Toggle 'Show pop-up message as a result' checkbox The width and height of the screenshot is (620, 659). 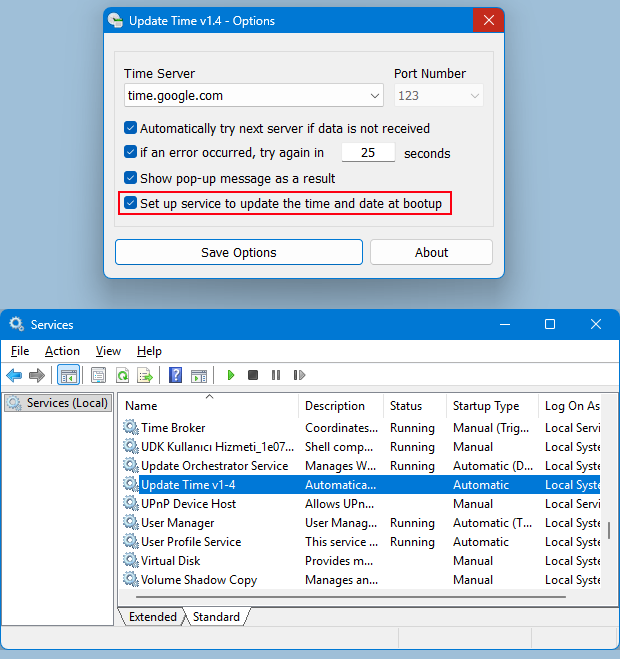click(130, 177)
